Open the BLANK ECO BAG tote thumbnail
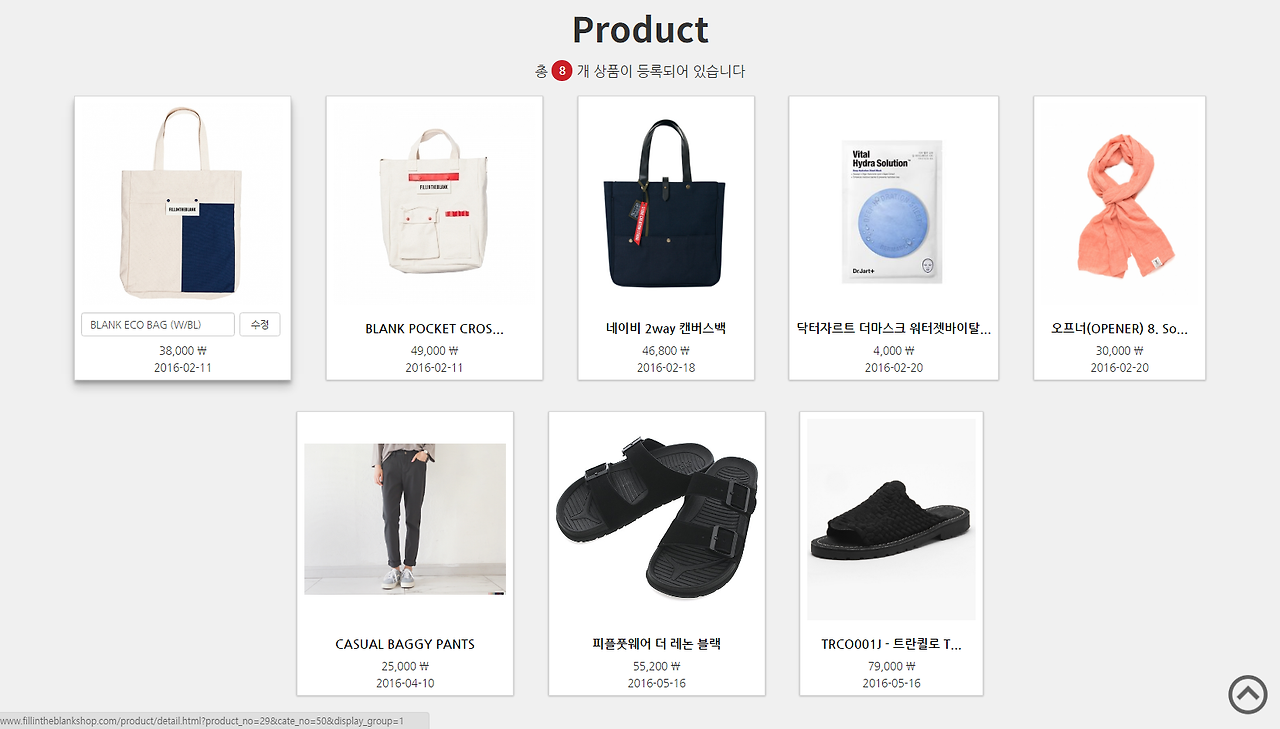This screenshot has height=729, width=1280. (183, 202)
